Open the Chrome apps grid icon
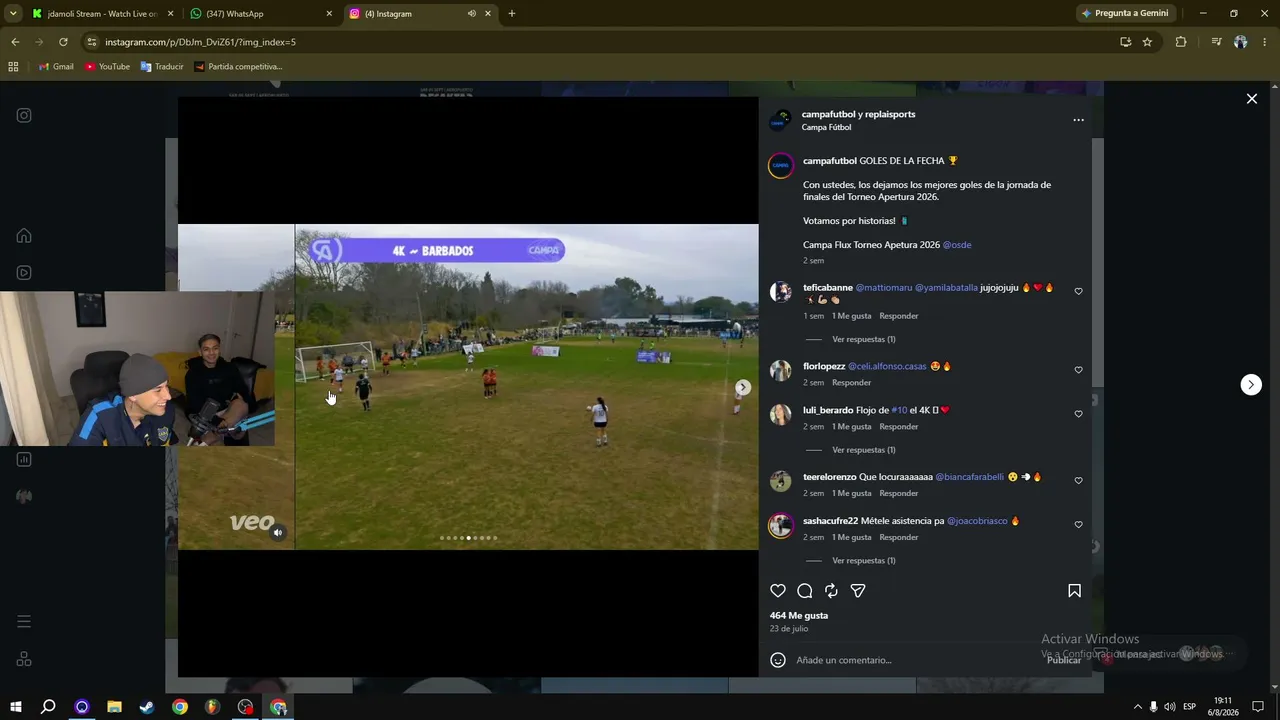The width and height of the screenshot is (1280, 720). (x=13, y=67)
